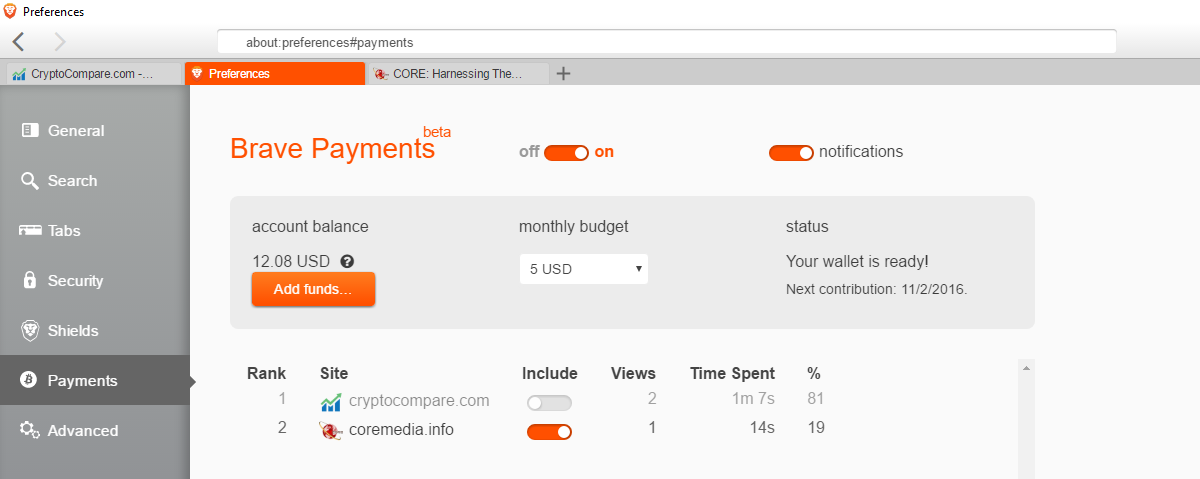
Task: Click the 81 percent value
Action: pos(816,400)
